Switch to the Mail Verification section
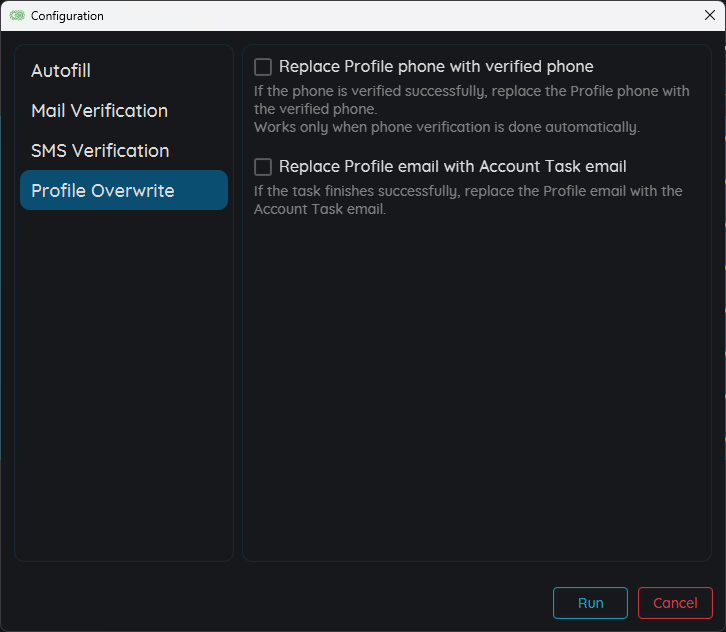 tap(99, 111)
